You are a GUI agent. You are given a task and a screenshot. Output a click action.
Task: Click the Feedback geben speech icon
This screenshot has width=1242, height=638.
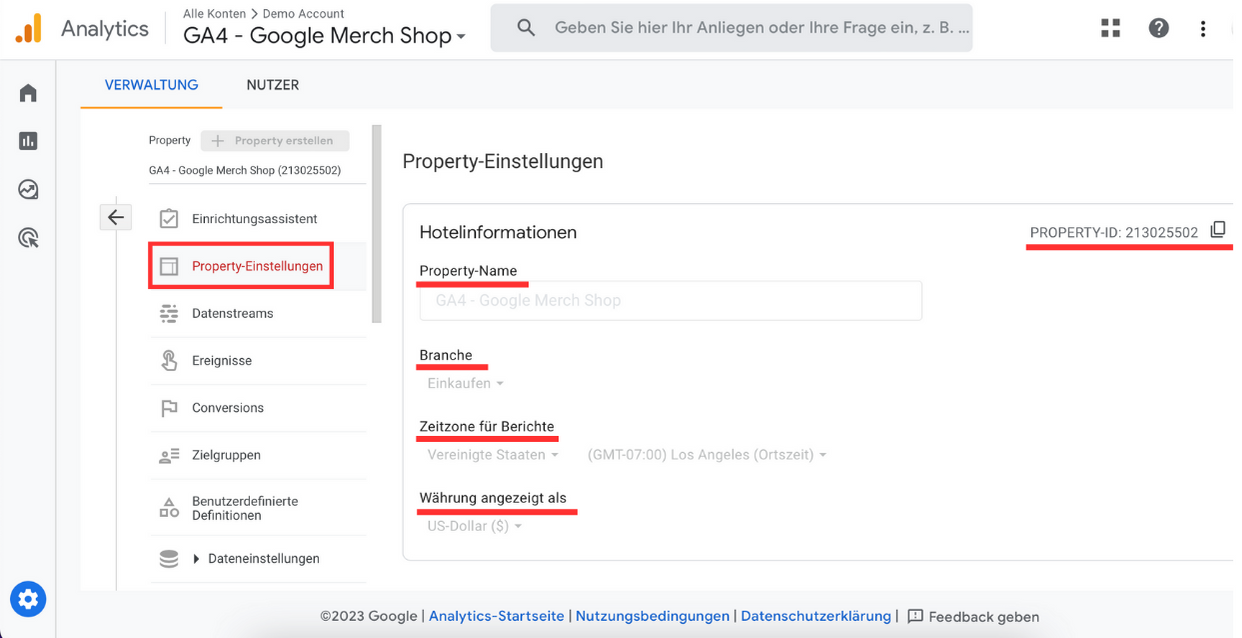tap(915, 616)
